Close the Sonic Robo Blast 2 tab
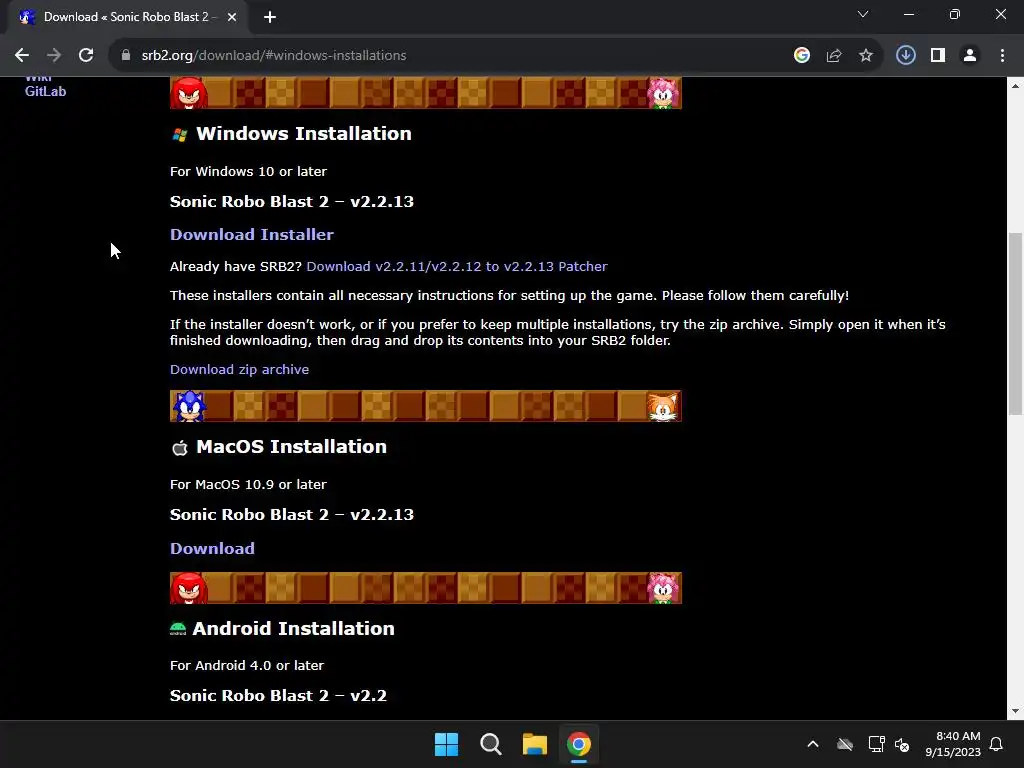This screenshot has width=1024, height=768. coord(232,17)
